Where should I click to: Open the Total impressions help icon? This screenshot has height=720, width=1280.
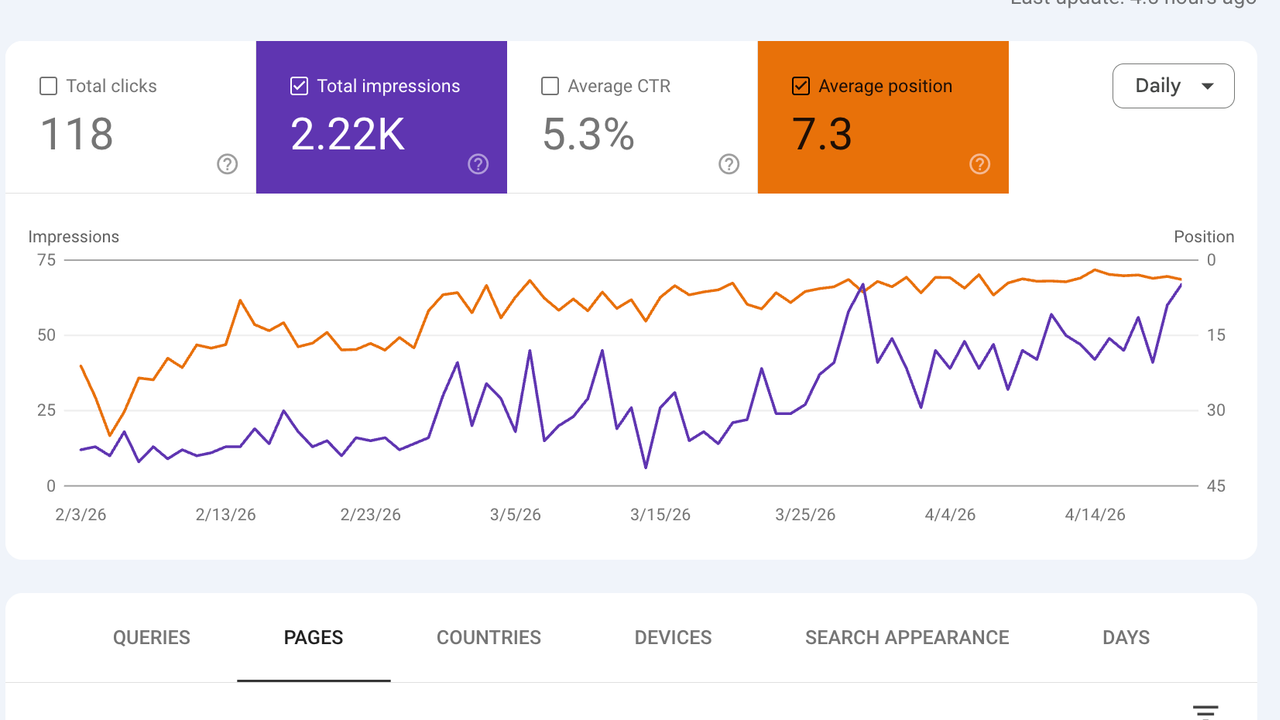tap(478, 164)
